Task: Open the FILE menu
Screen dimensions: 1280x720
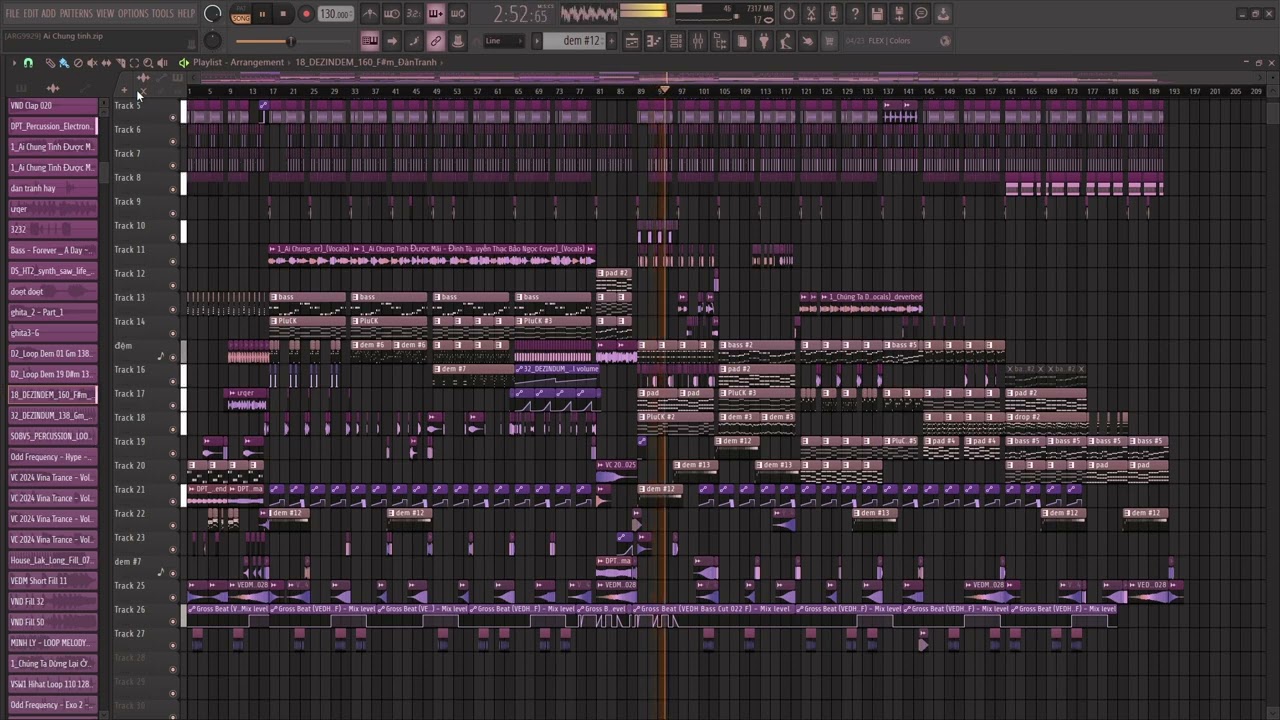Action: [13, 13]
